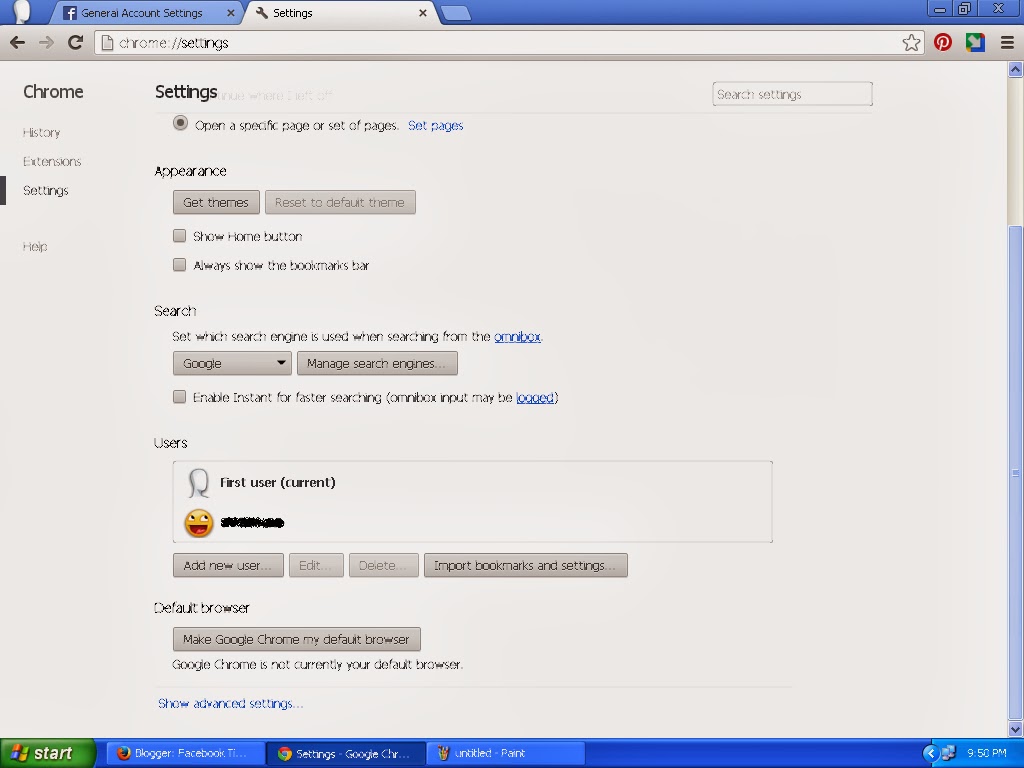
Task: Select the smiley face user avatar
Action: tap(199, 523)
